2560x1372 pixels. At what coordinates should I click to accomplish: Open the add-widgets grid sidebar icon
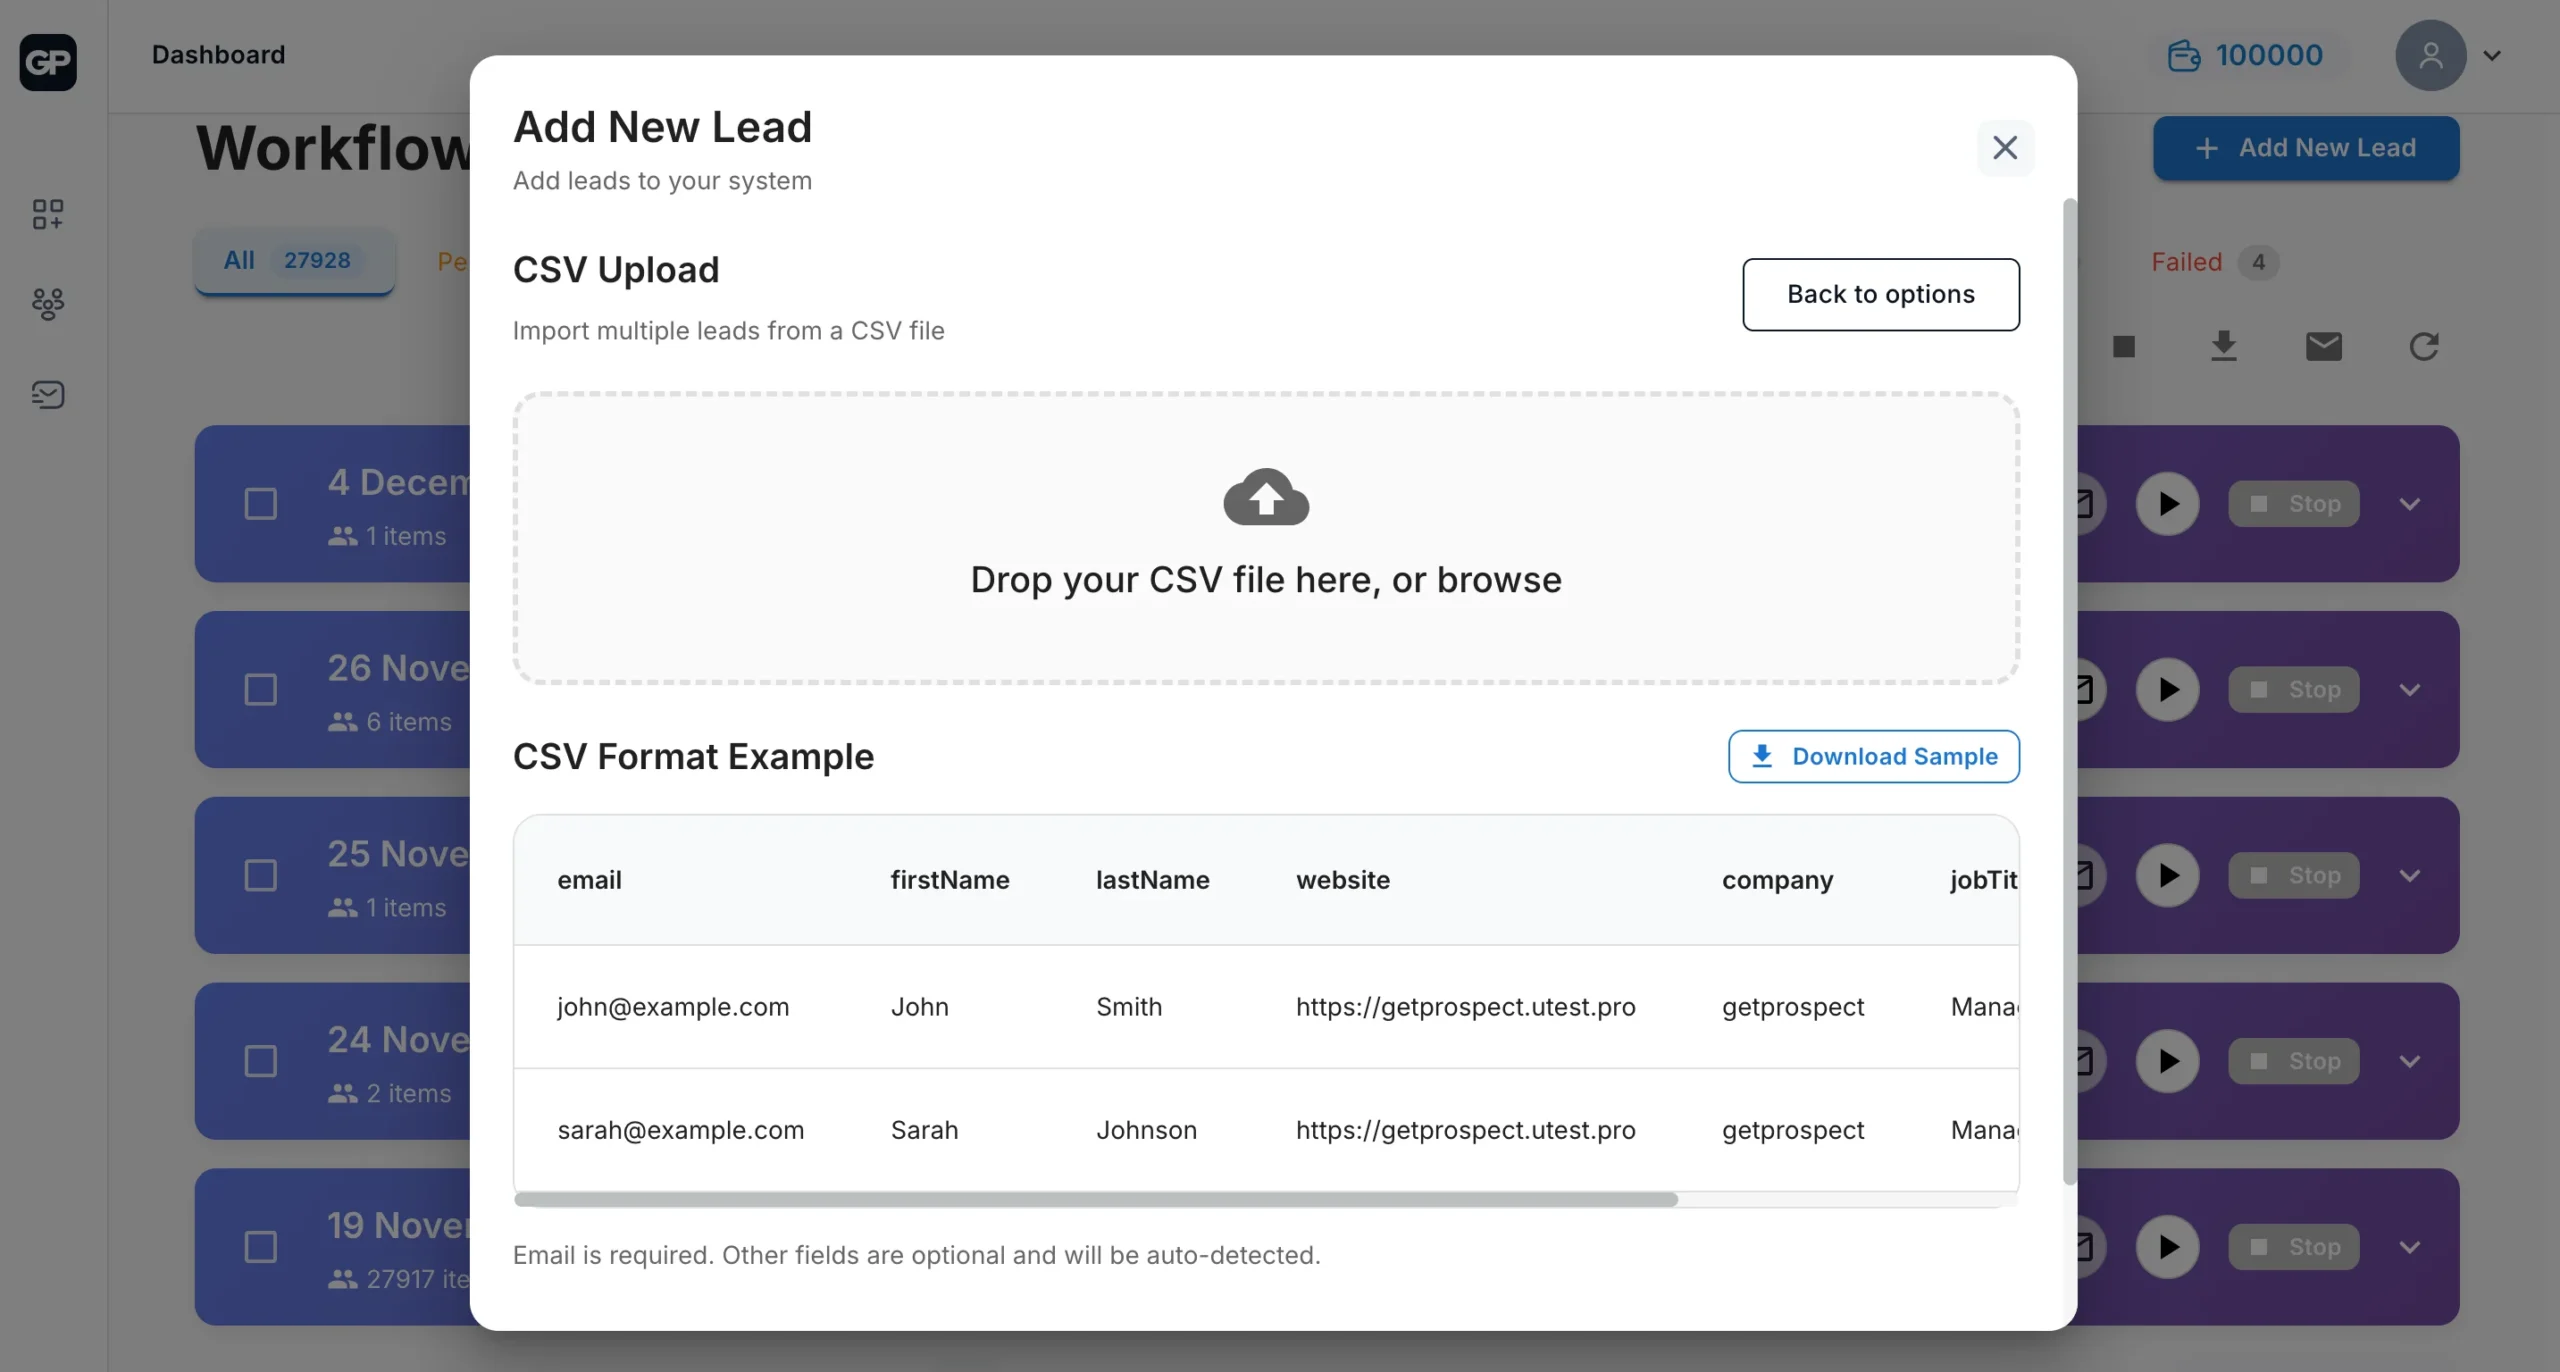pyautogui.click(x=48, y=214)
